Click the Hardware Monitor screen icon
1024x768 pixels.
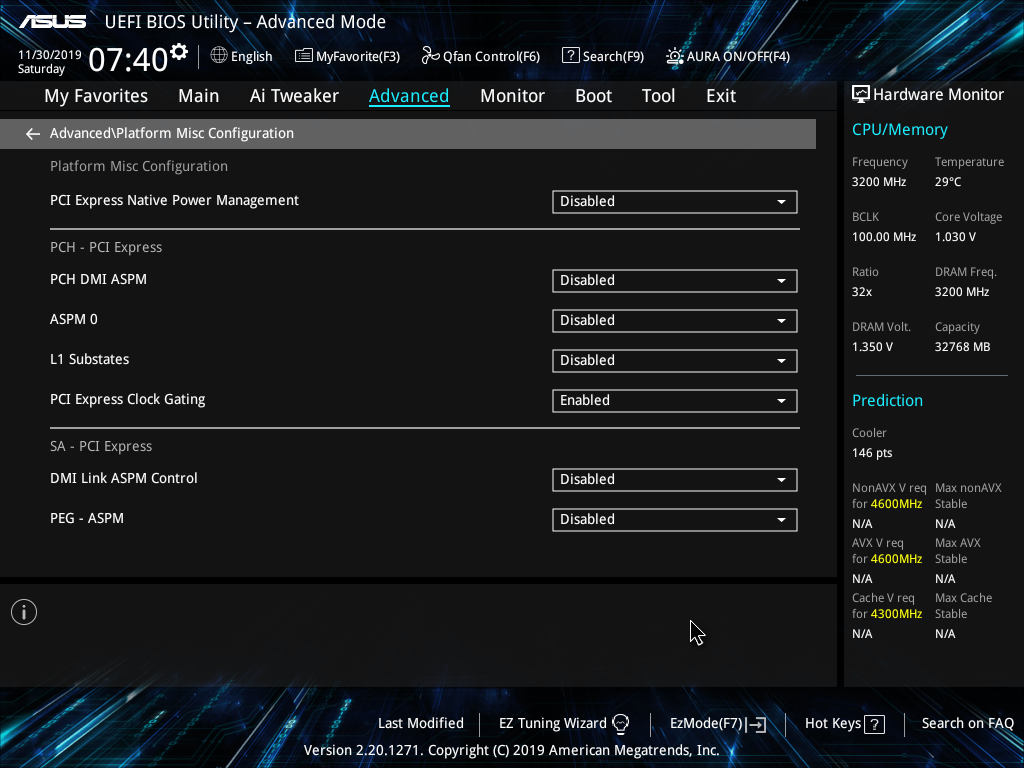[861, 95]
